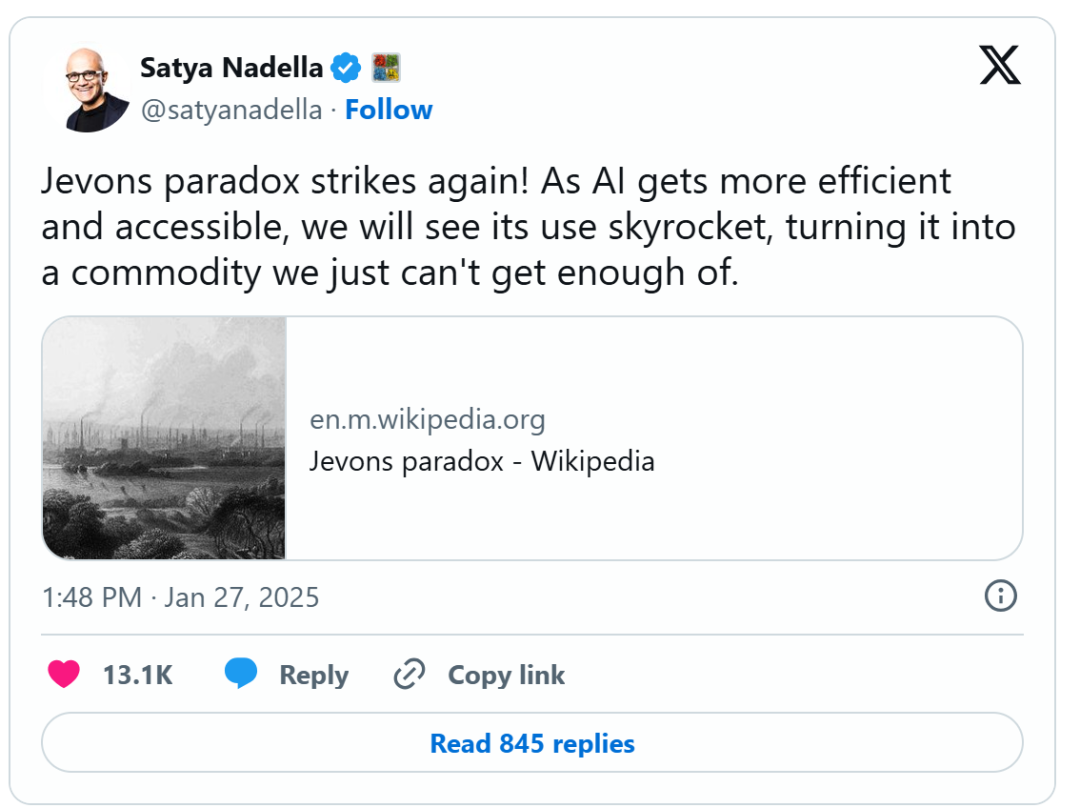1080x808 pixels.
Task: Open the 1:48 PM Jan 27, 2025 timestamp
Action: coord(180,597)
